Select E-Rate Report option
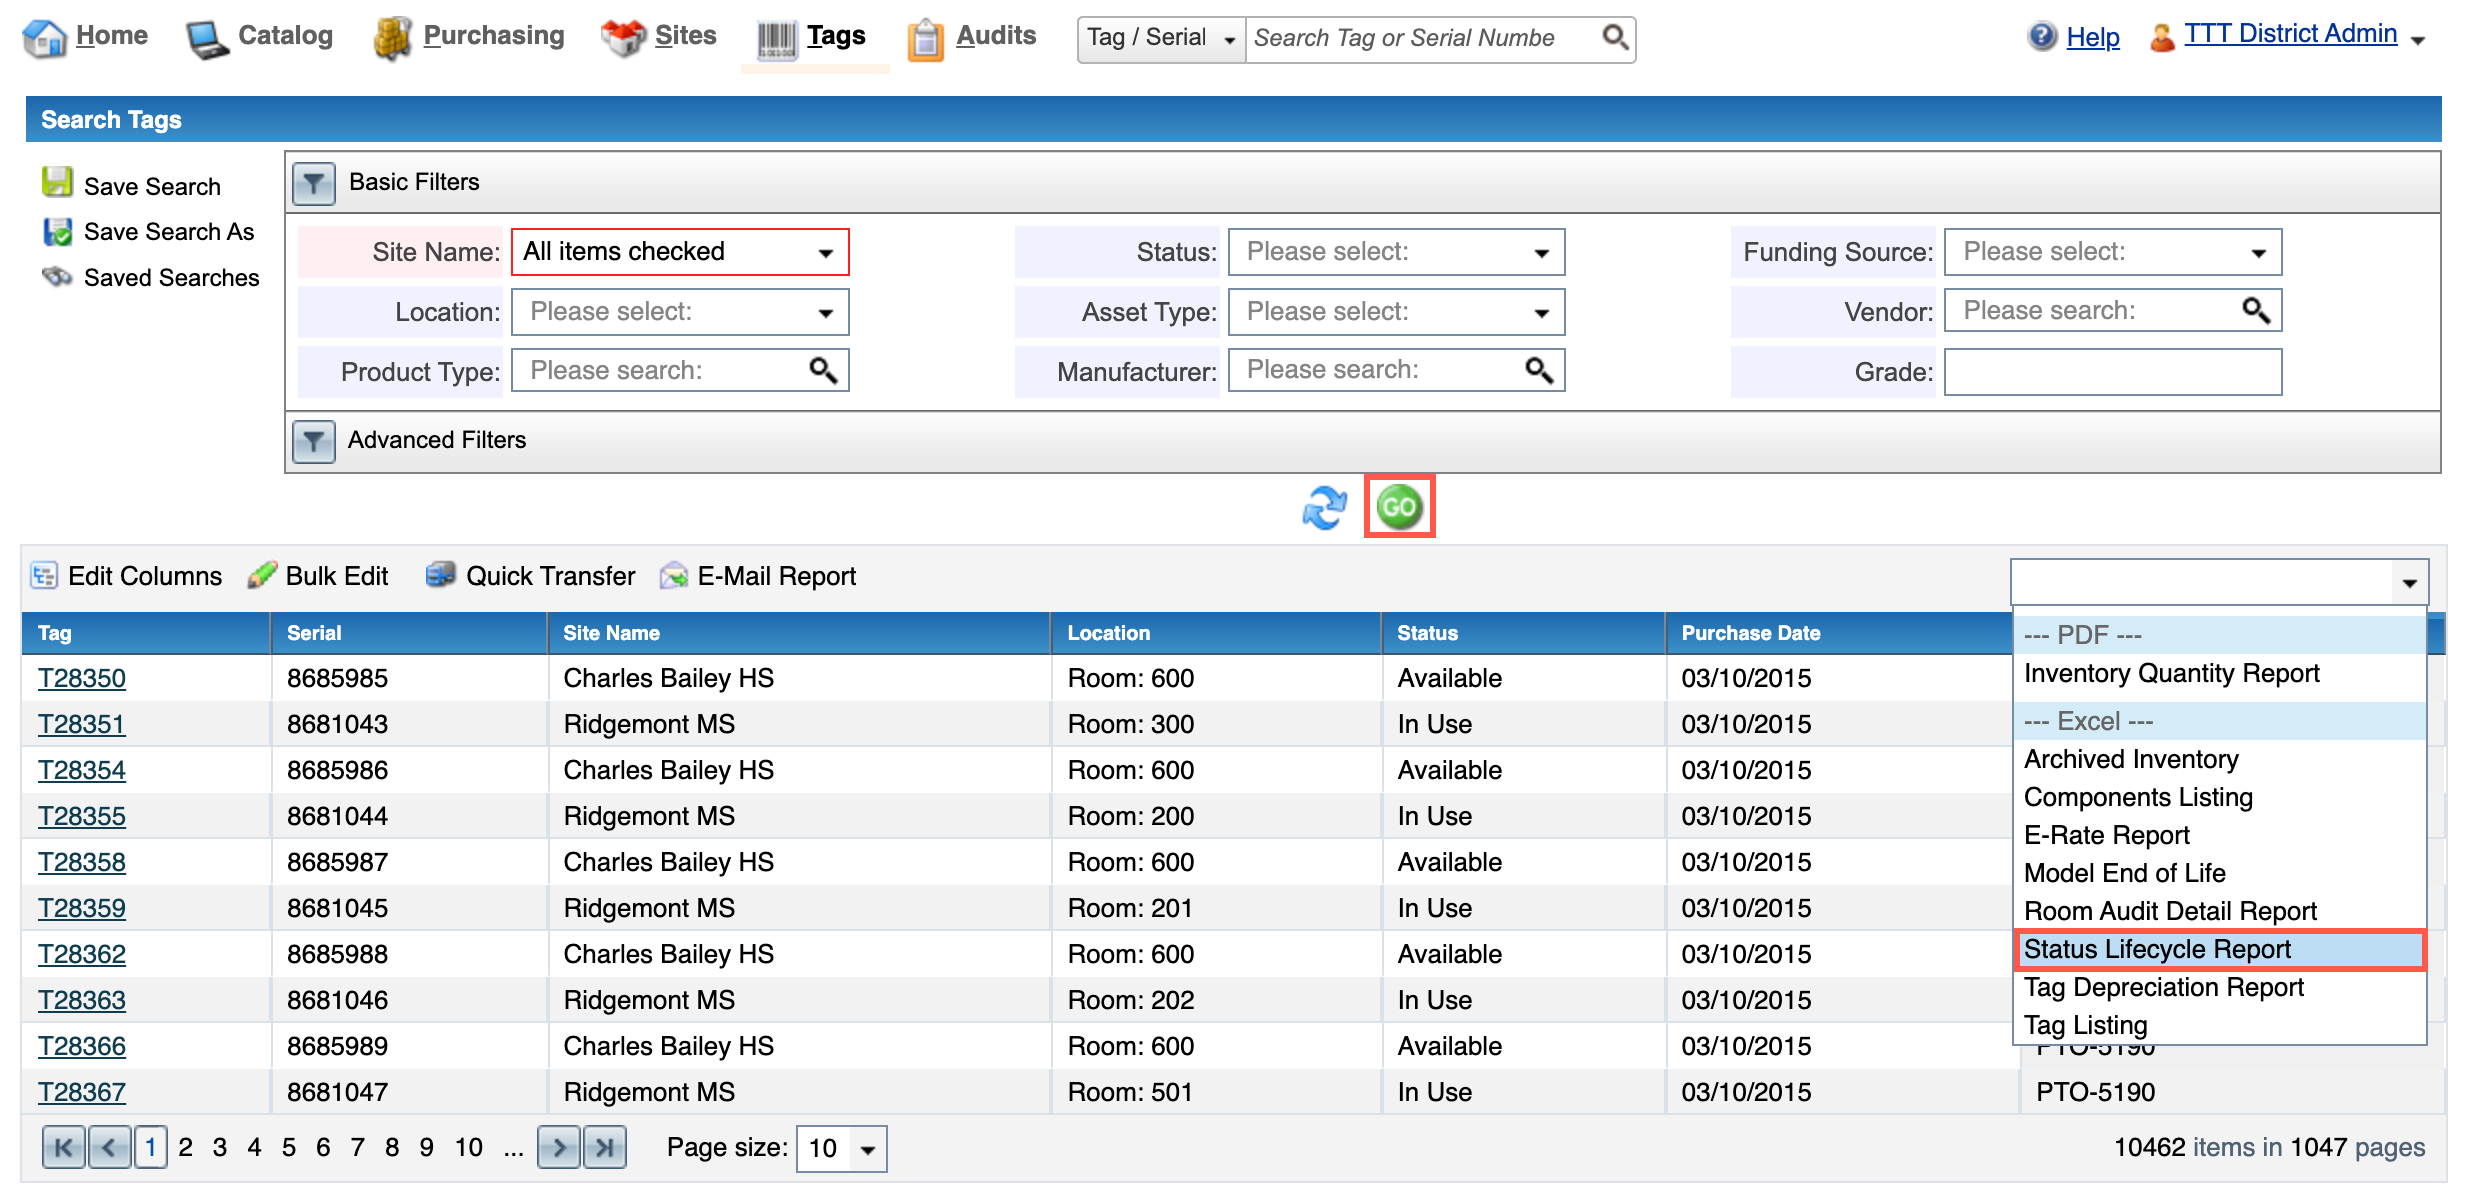The height and width of the screenshot is (1184, 2466). tap(2106, 836)
